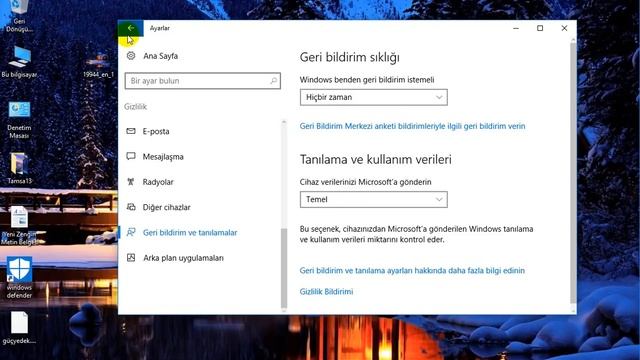Go back with the green arrow button

131,28
